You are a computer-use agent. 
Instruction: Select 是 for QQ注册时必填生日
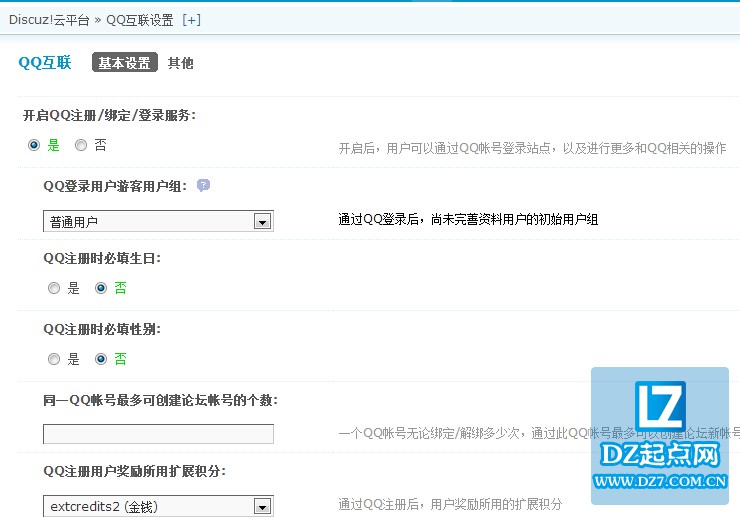[x=54, y=288]
